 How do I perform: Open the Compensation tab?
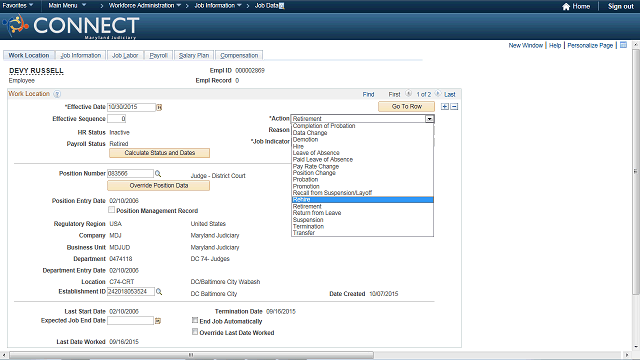tap(239, 56)
